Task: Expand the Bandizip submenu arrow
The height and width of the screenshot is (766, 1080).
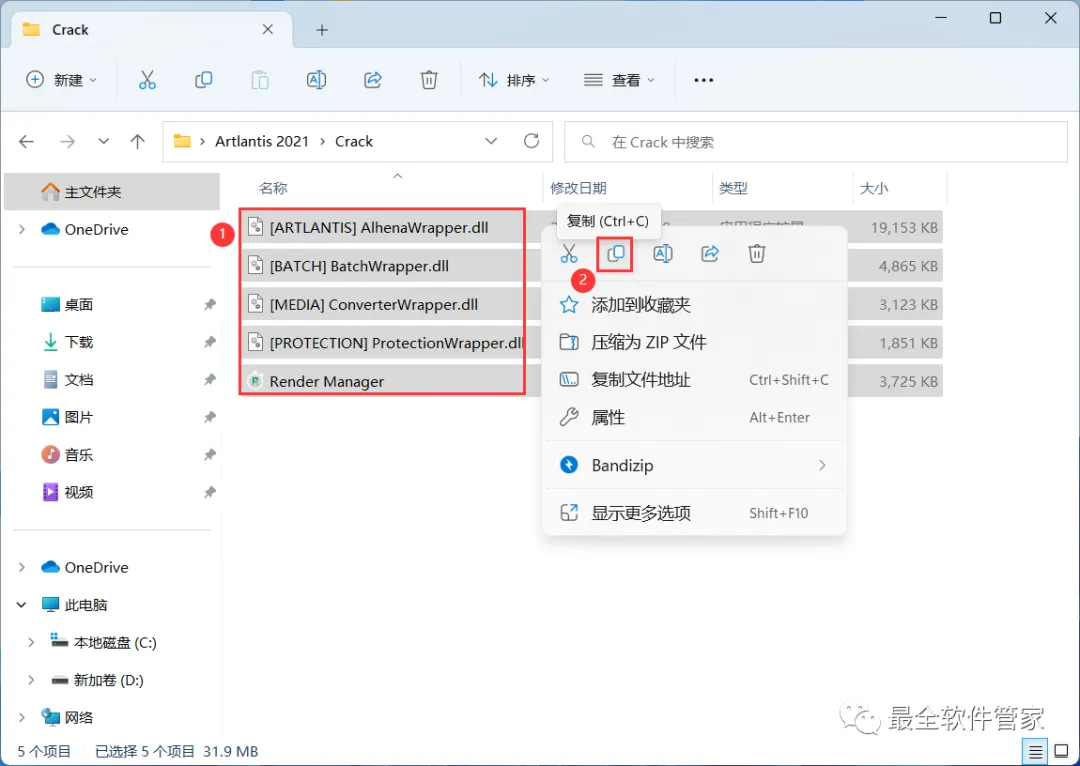Action: click(822, 466)
